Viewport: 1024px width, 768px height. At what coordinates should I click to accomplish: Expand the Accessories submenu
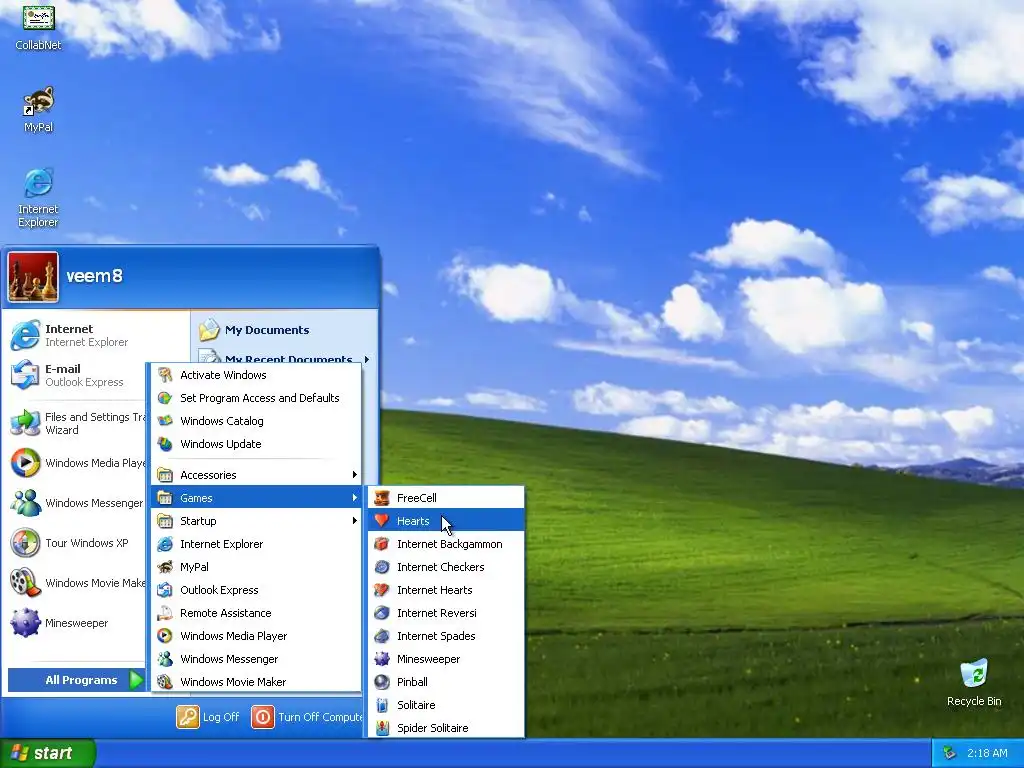256,475
